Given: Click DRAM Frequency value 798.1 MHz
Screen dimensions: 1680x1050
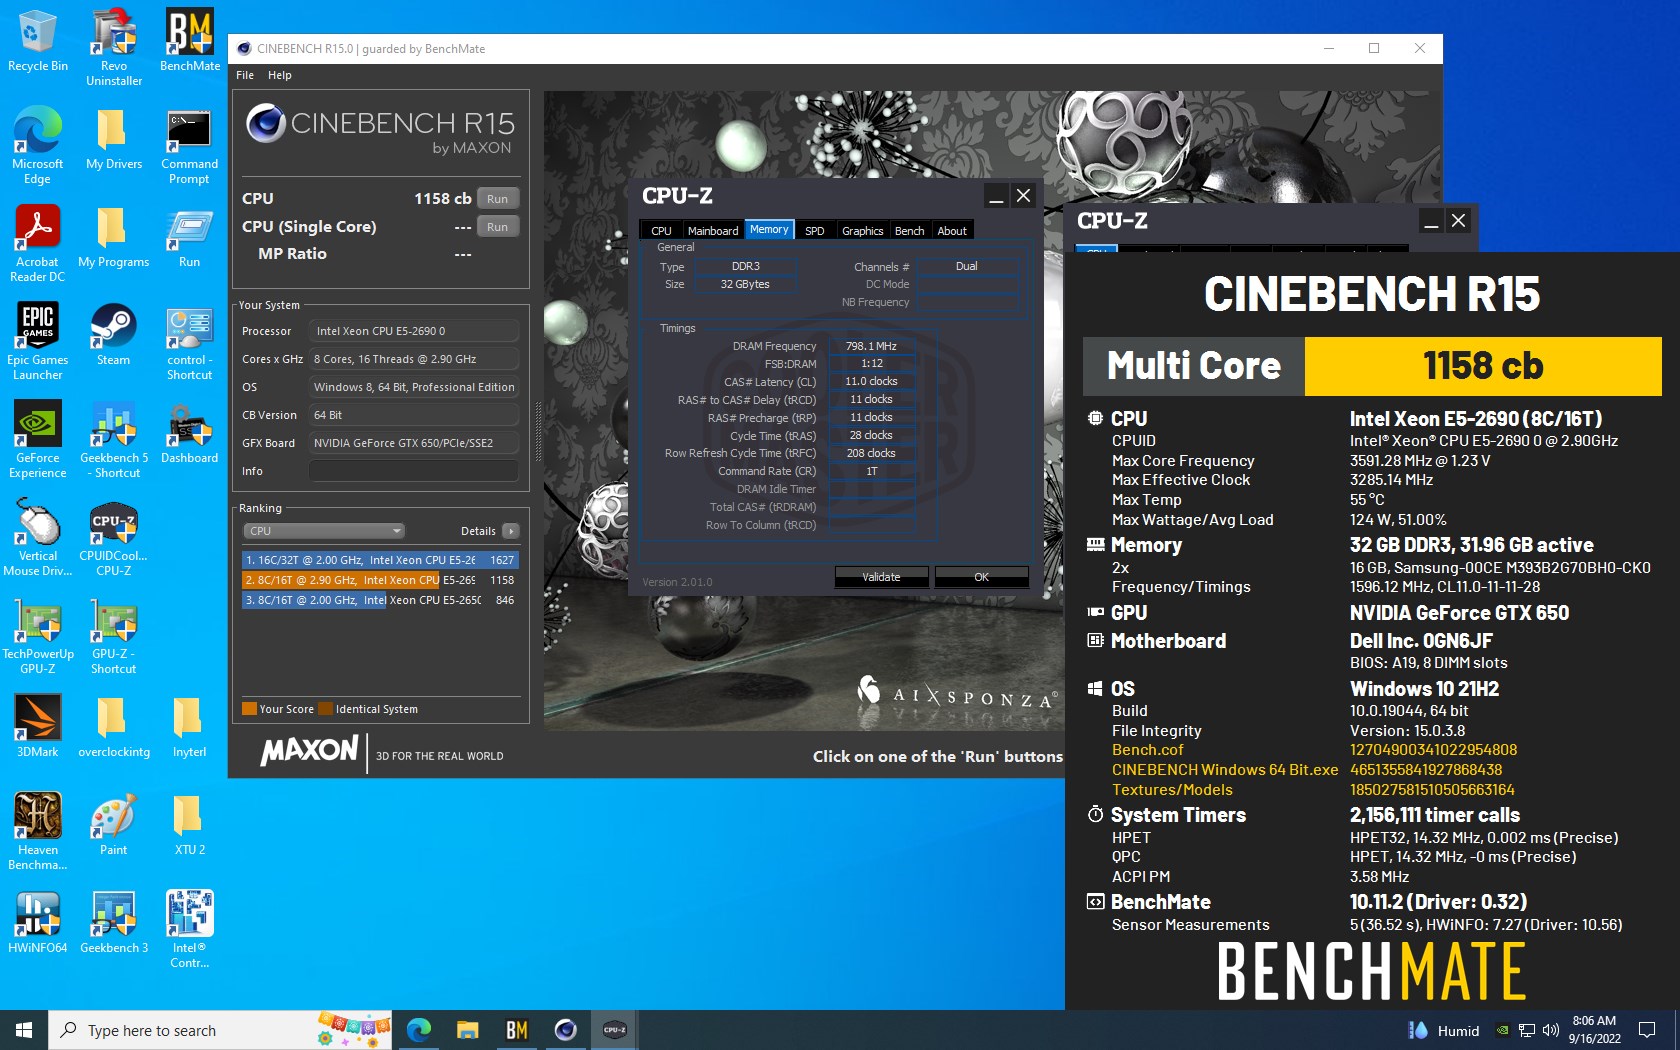Looking at the screenshot, I should click(871, 346).
